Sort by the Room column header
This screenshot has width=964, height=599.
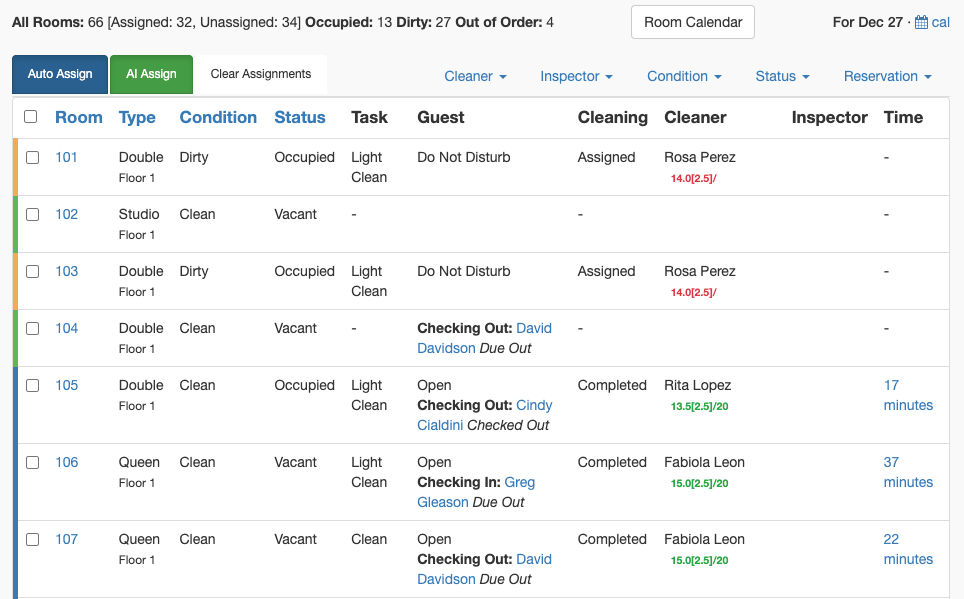pyautogui.click(x=79, y=117)
